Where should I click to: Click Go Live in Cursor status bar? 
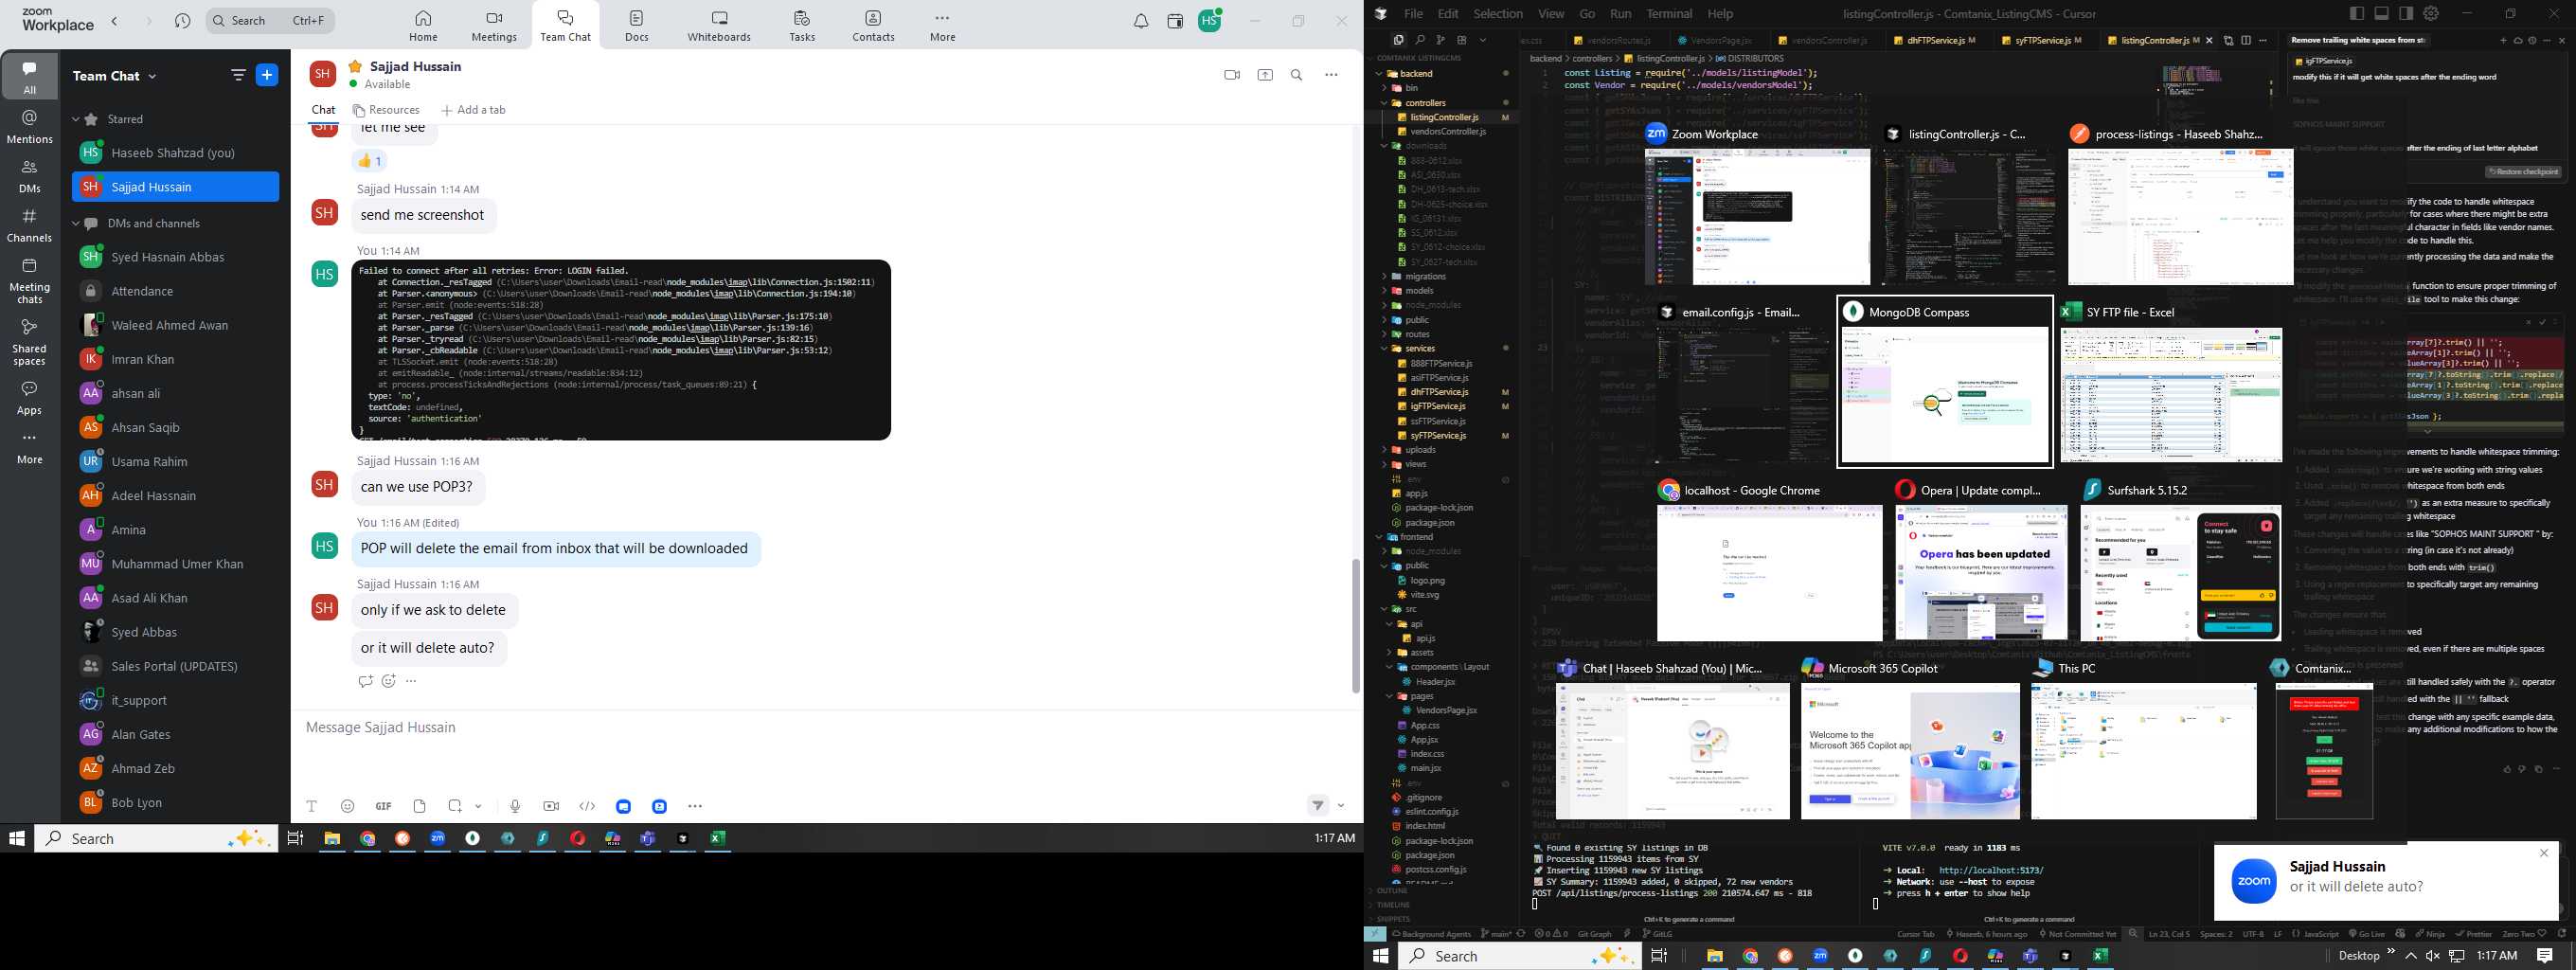tap(2367, 934)
